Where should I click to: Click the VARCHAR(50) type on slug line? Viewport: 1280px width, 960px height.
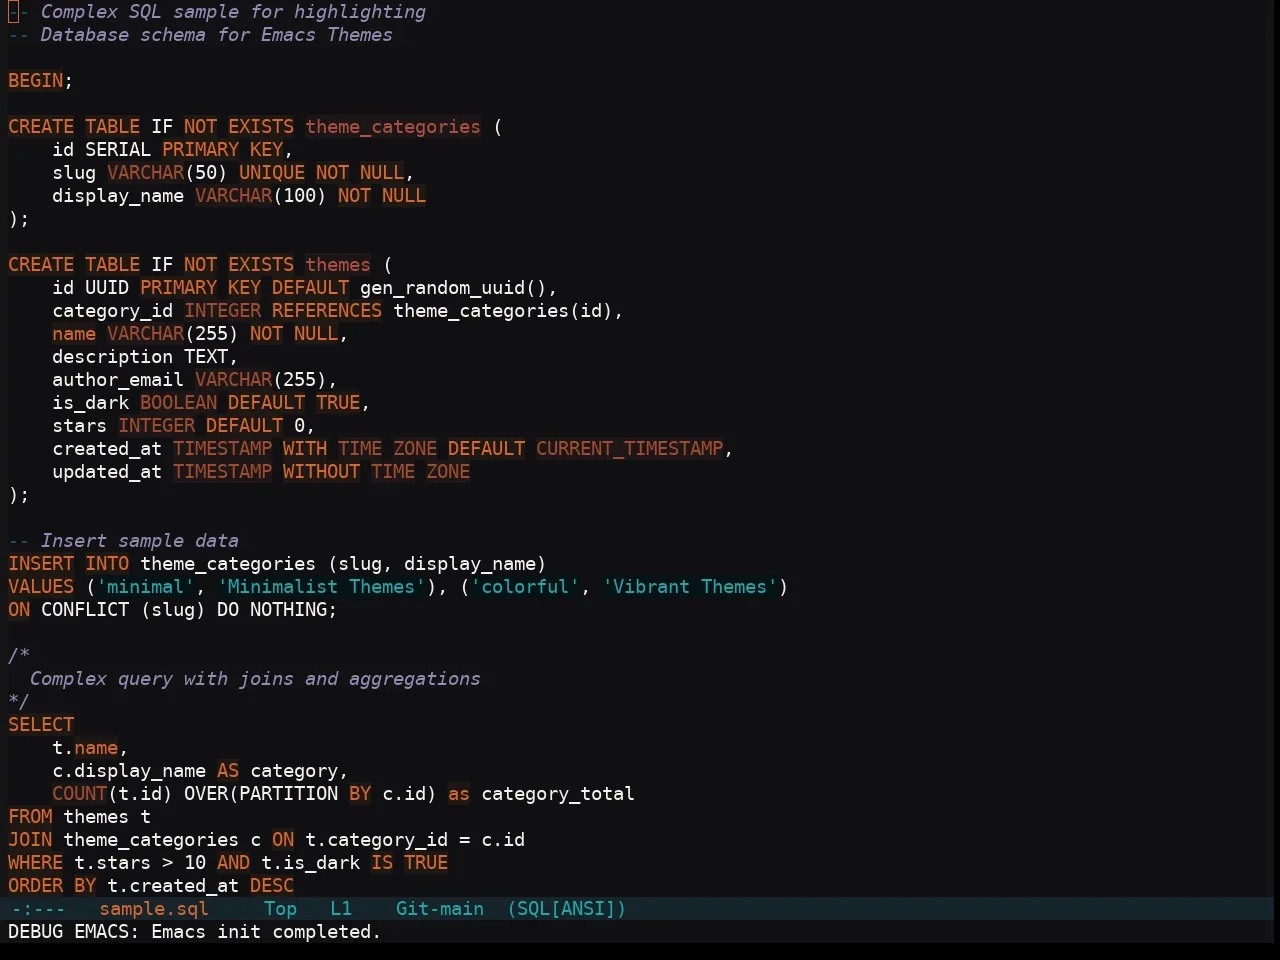(x=167, y=173)
